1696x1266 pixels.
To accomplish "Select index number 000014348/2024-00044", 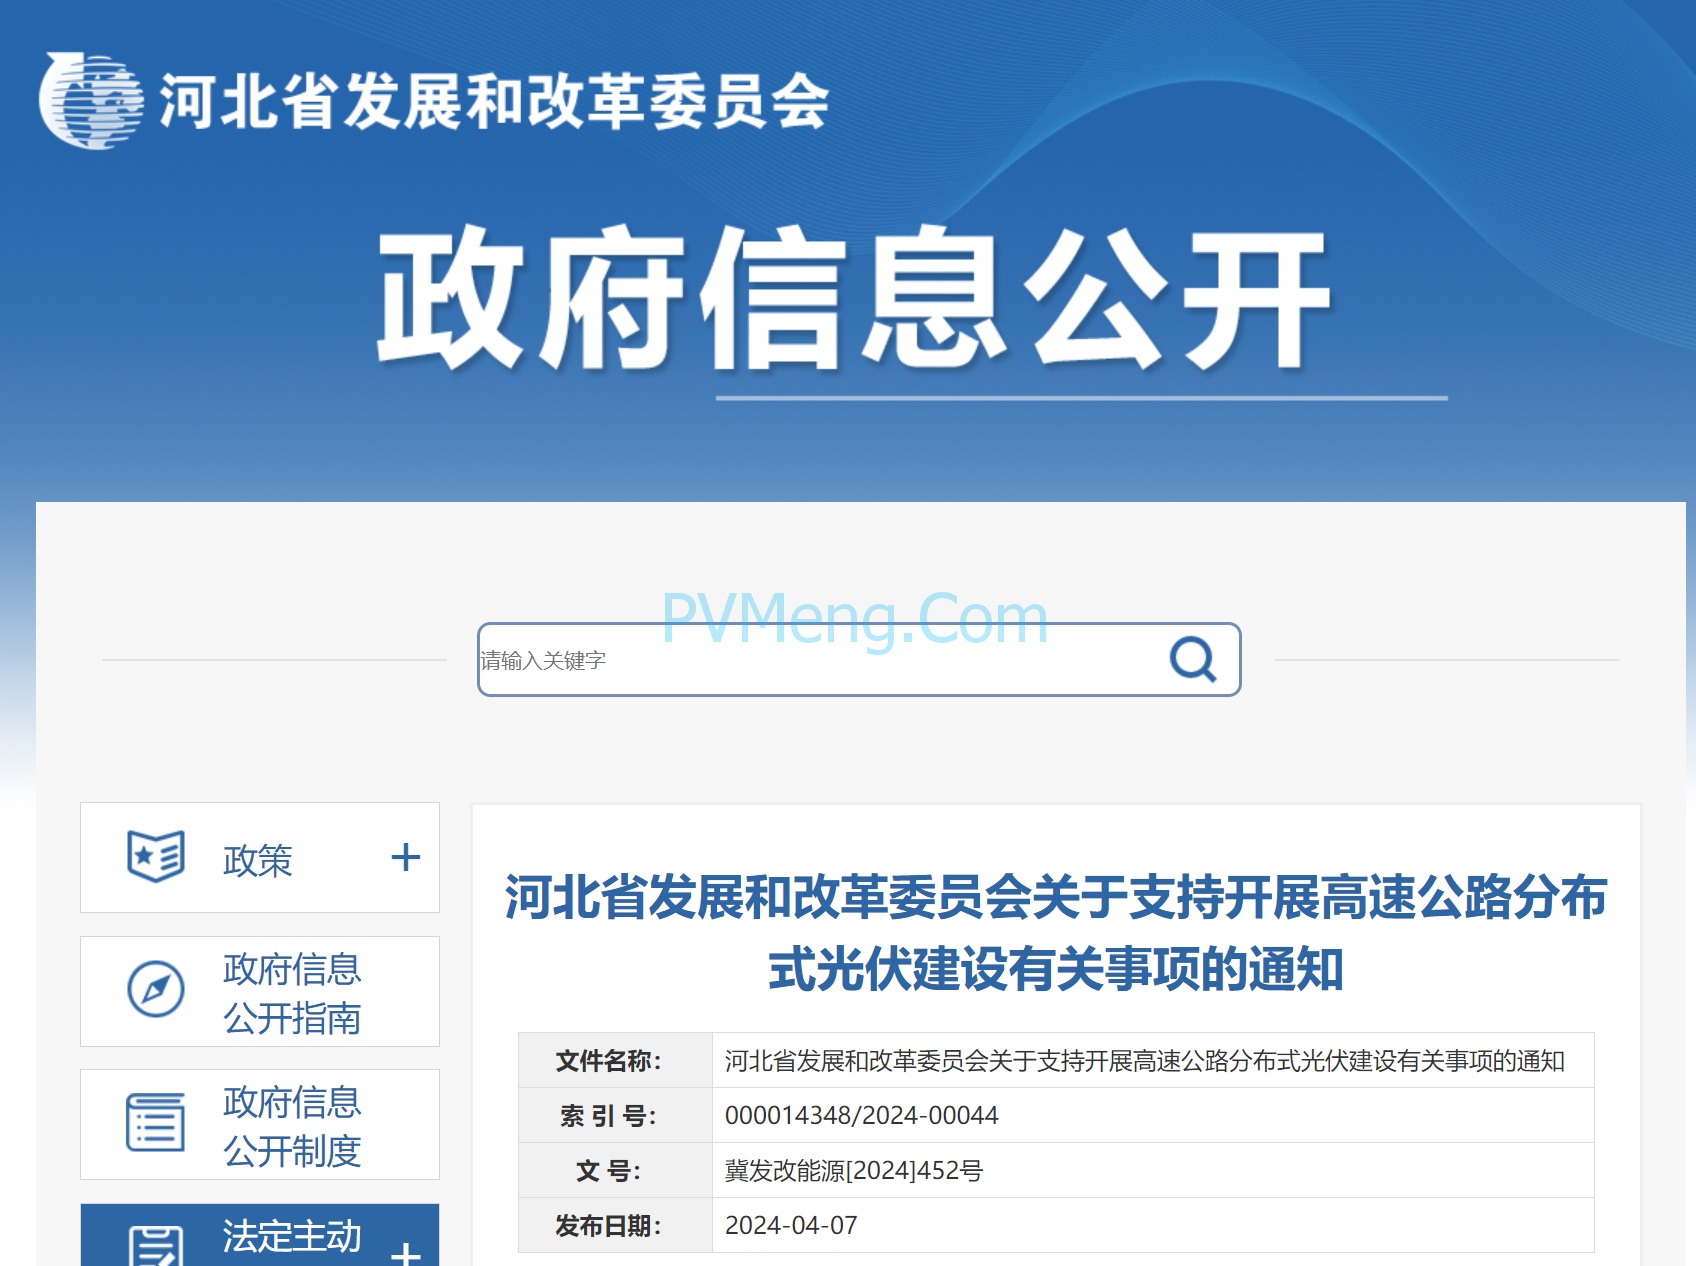I will [862, 1115].
